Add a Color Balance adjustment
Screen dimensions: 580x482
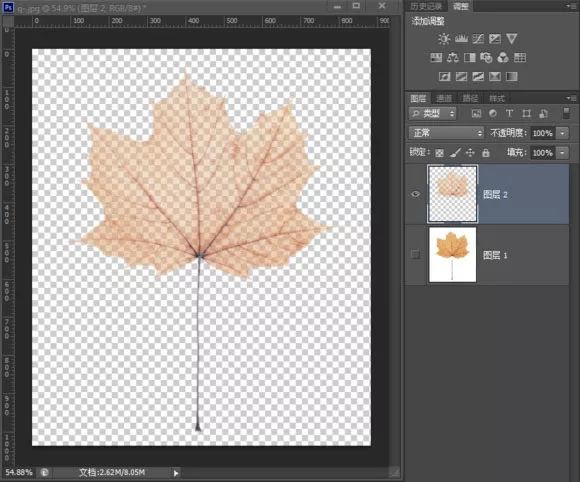[x=453, y=58]
